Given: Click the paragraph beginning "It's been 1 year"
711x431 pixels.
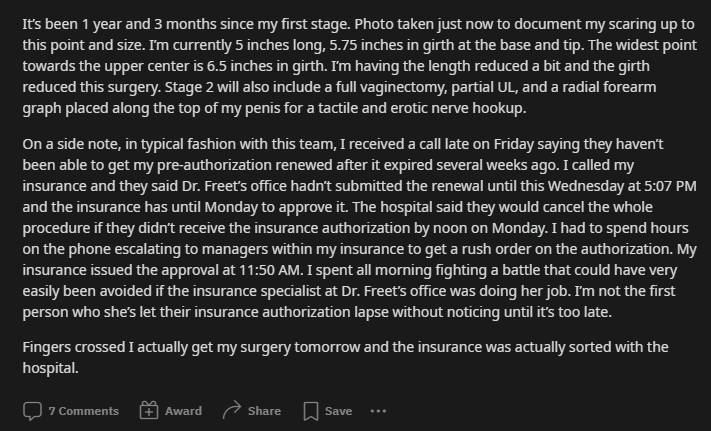Looking at the screenshot, I should click(360, 66).
